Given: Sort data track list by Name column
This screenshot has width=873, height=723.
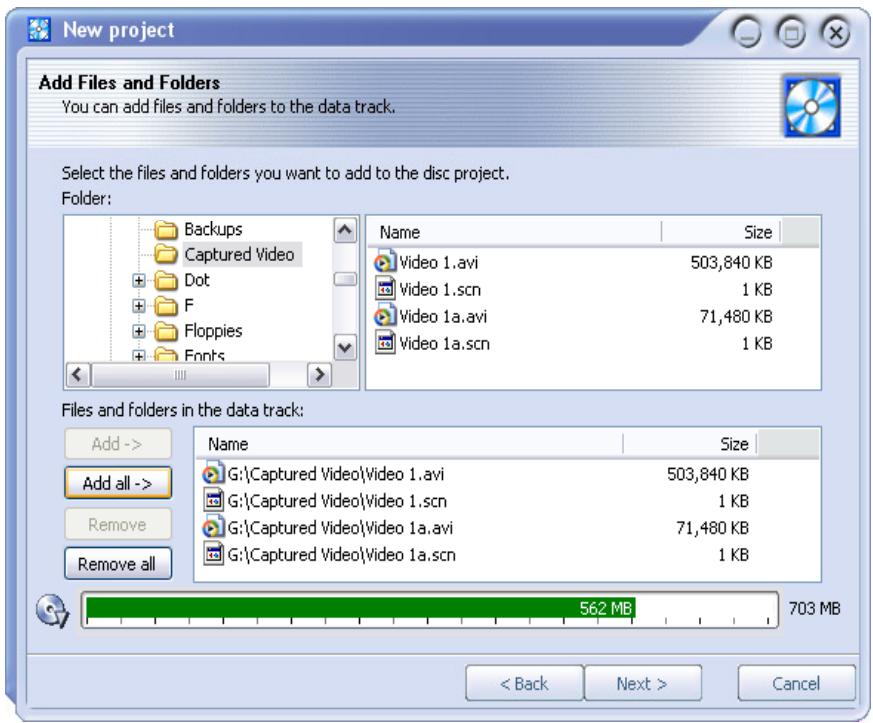Looking at the screenshot, I should click(409, 444).
